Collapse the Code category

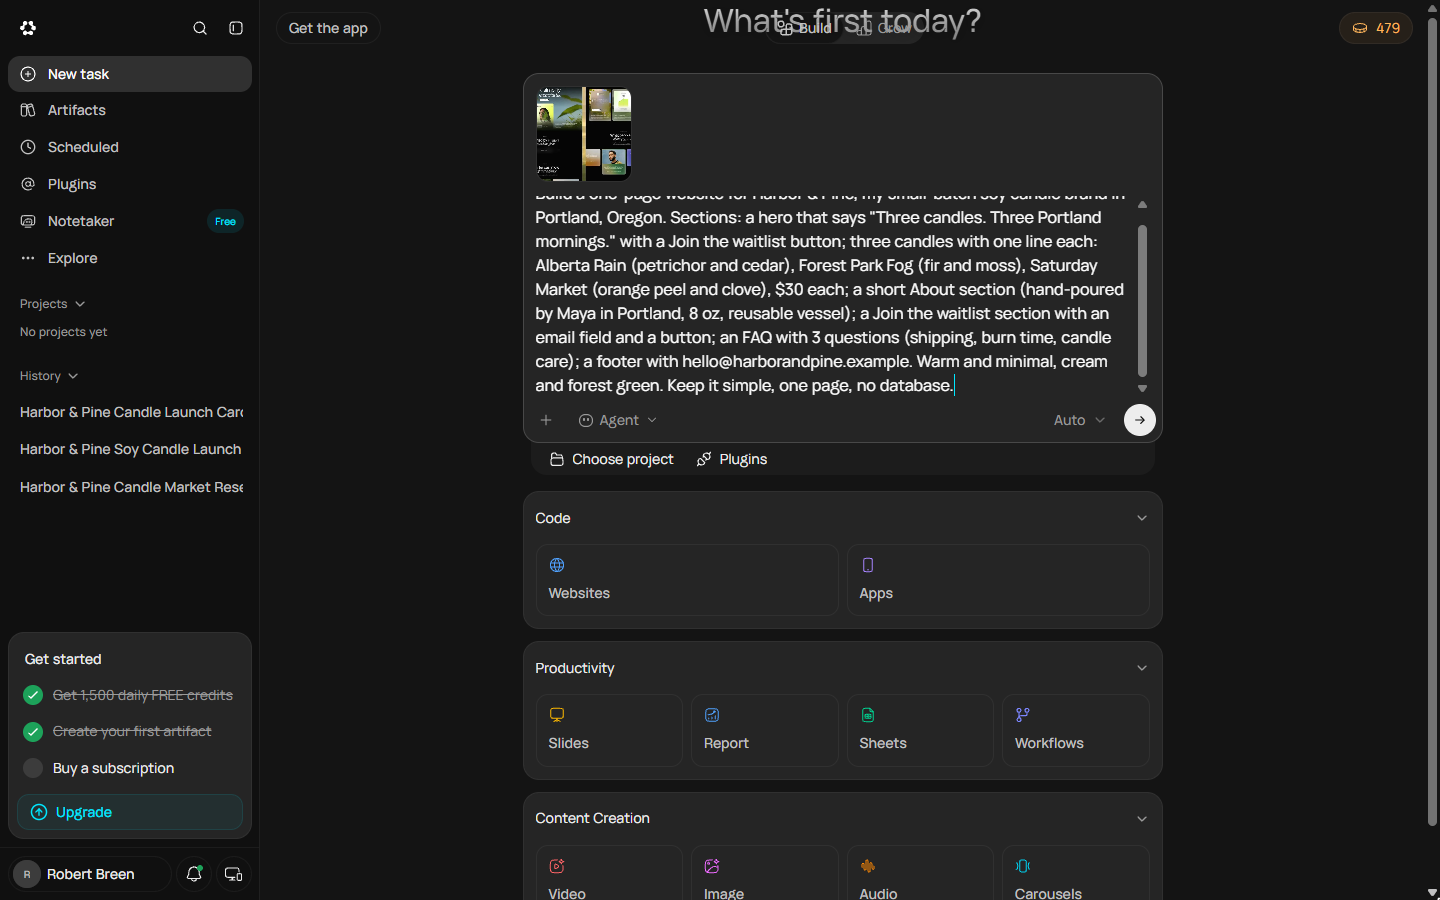coord(1142,518)
